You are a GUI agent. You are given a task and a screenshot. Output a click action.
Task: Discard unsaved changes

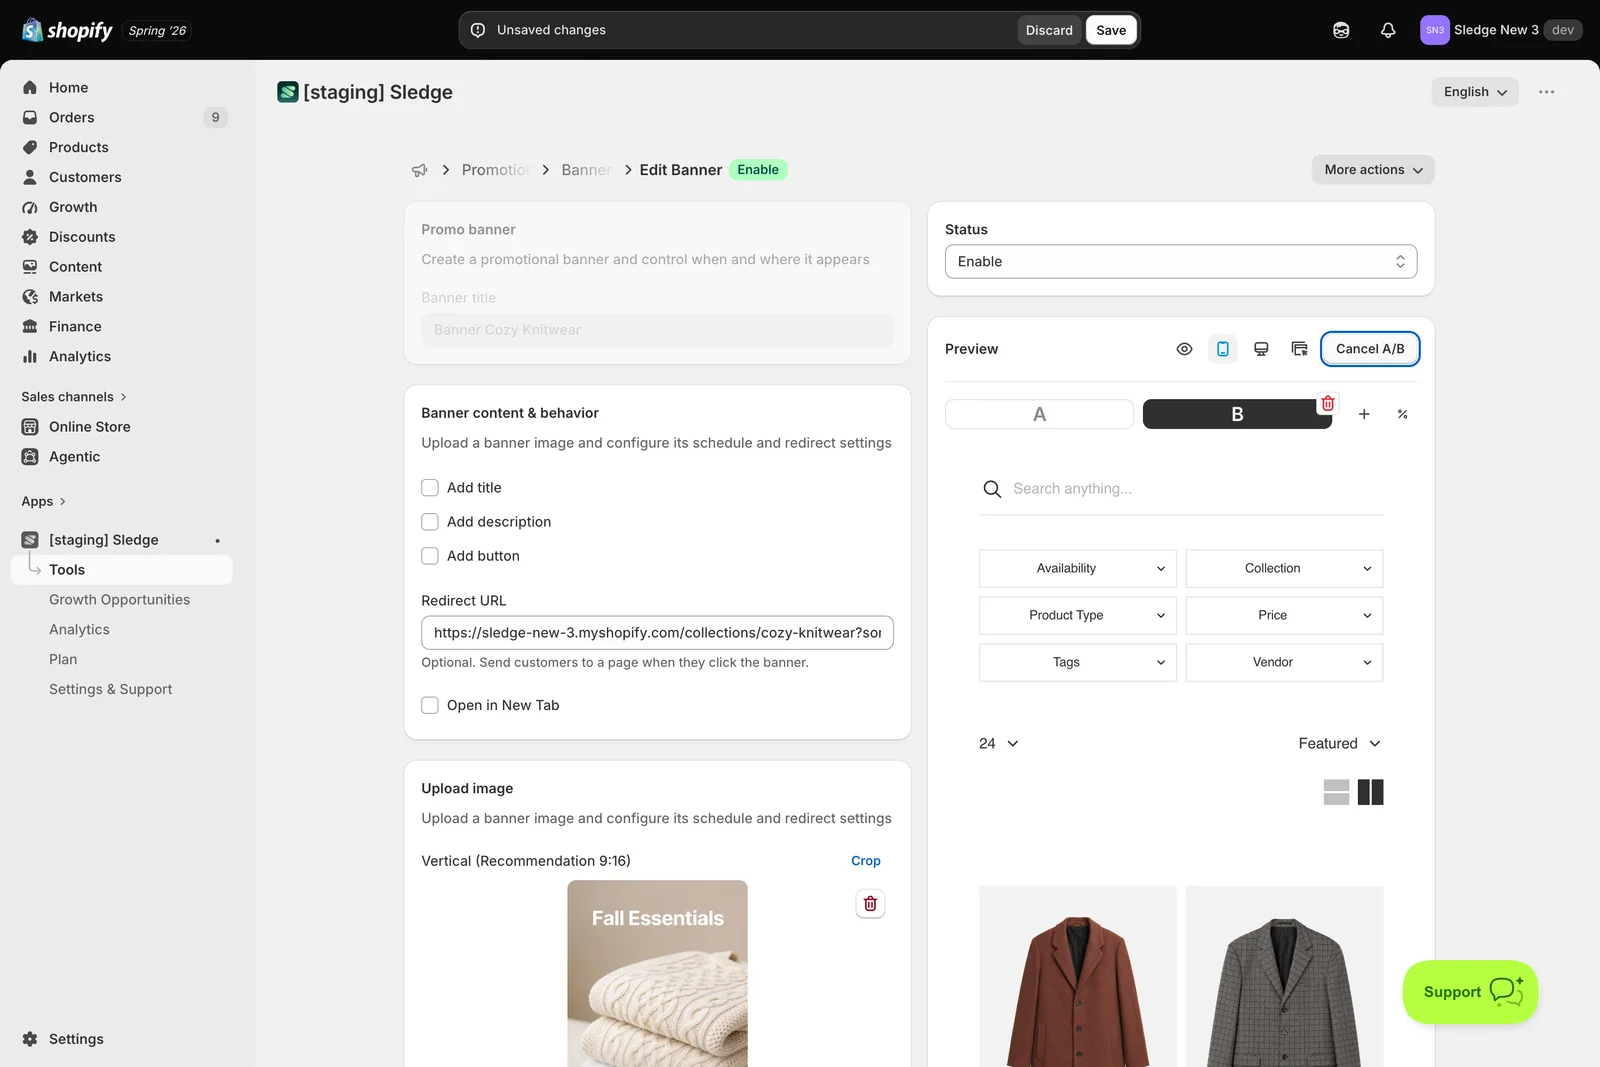point(1049,30)
